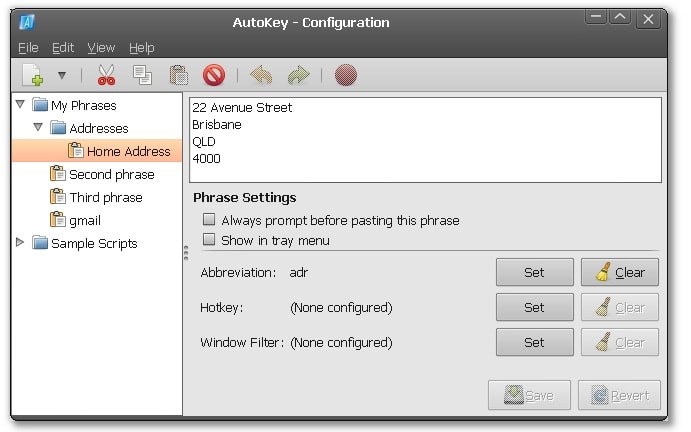Click the New item icon in toolbar
The width and height of the screenshot is (691, 432).
(33, 75)
